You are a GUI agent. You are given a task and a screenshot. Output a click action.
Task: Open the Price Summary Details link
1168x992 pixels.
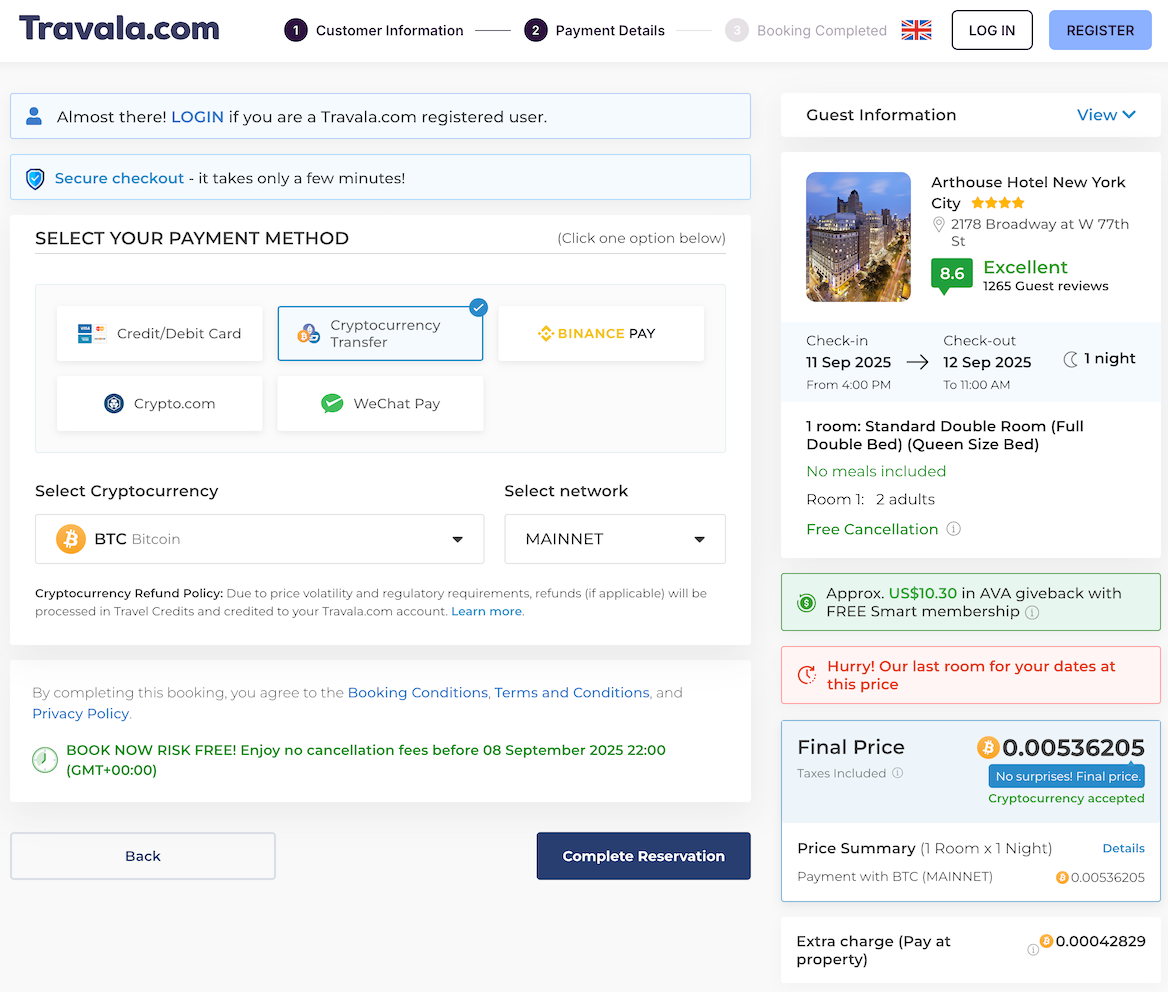(x=1123, y=848)
